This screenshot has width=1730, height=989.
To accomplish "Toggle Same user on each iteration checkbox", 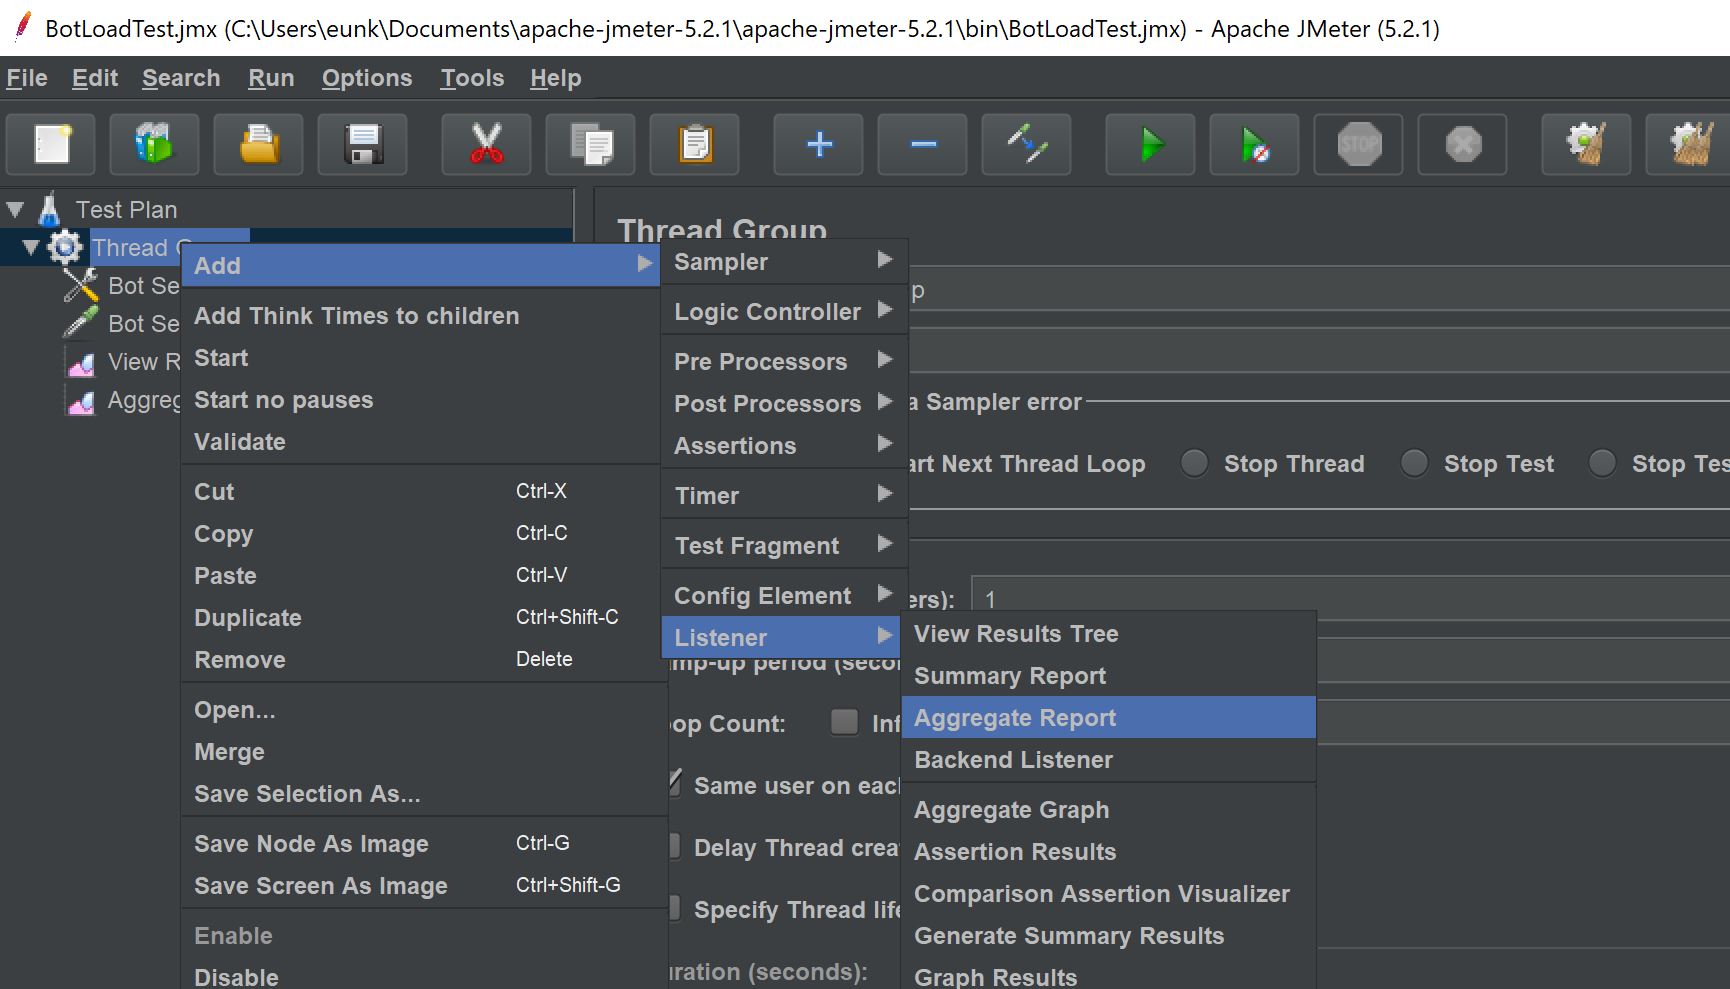I will coord(675,784).
